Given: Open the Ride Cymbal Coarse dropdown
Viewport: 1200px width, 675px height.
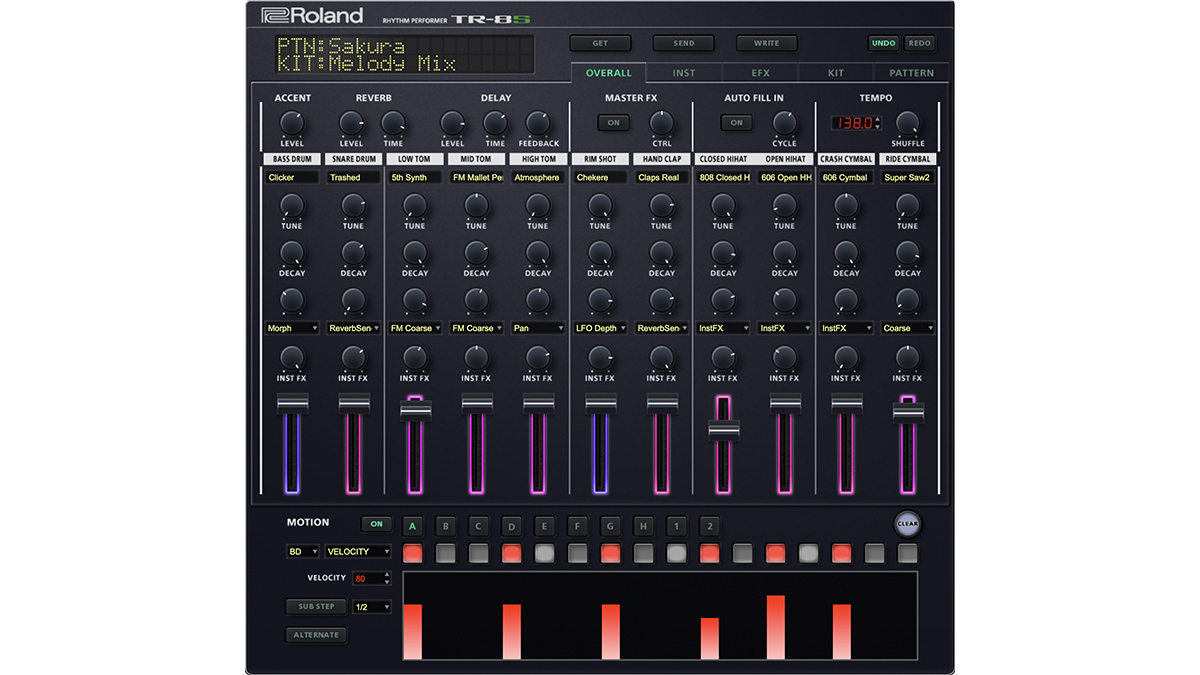Looking at the screenshot, I should click(x=908, y=328).
